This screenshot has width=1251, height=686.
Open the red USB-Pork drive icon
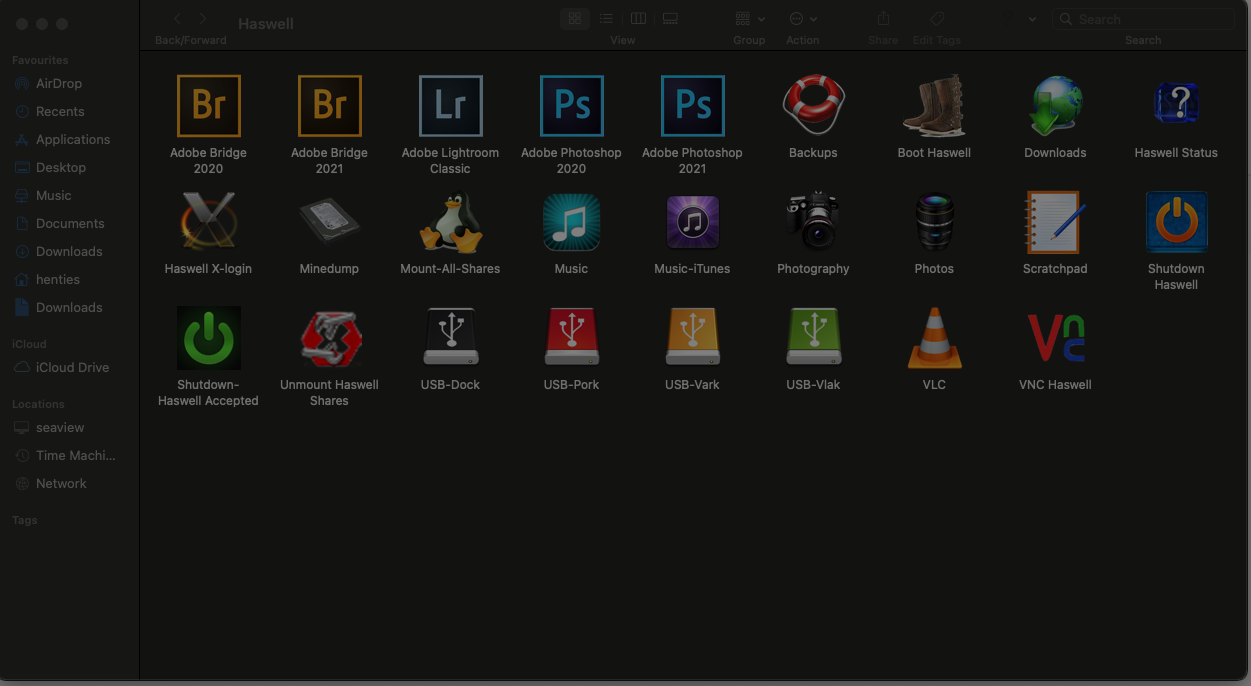click(x=571, y=338)
